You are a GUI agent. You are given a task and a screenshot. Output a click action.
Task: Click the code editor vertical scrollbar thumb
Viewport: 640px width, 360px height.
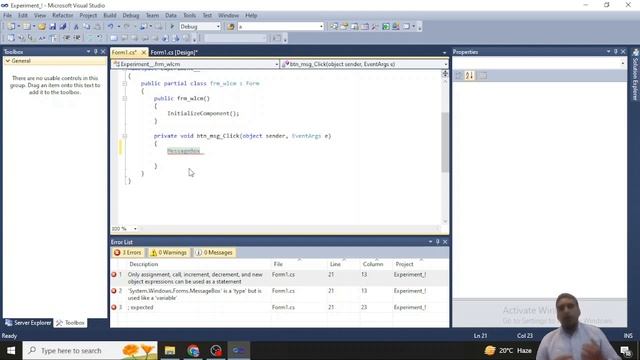pyautogui.click(x=445, y=142)
